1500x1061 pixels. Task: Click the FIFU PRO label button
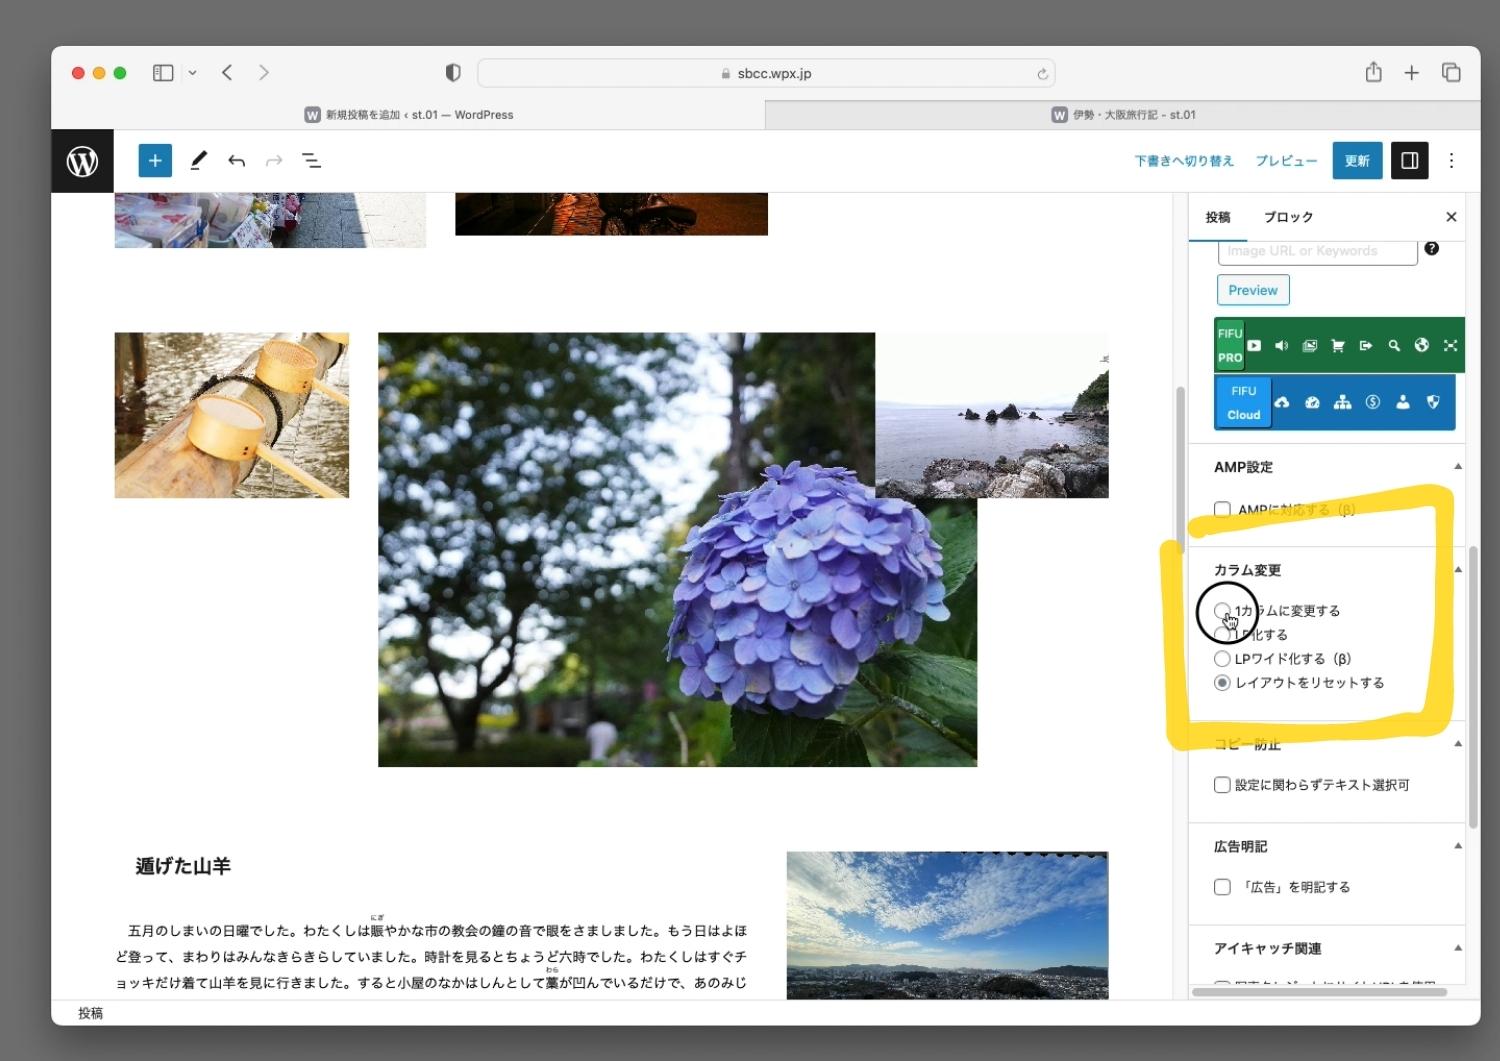pyautogui.click(x=1229, y=346)
